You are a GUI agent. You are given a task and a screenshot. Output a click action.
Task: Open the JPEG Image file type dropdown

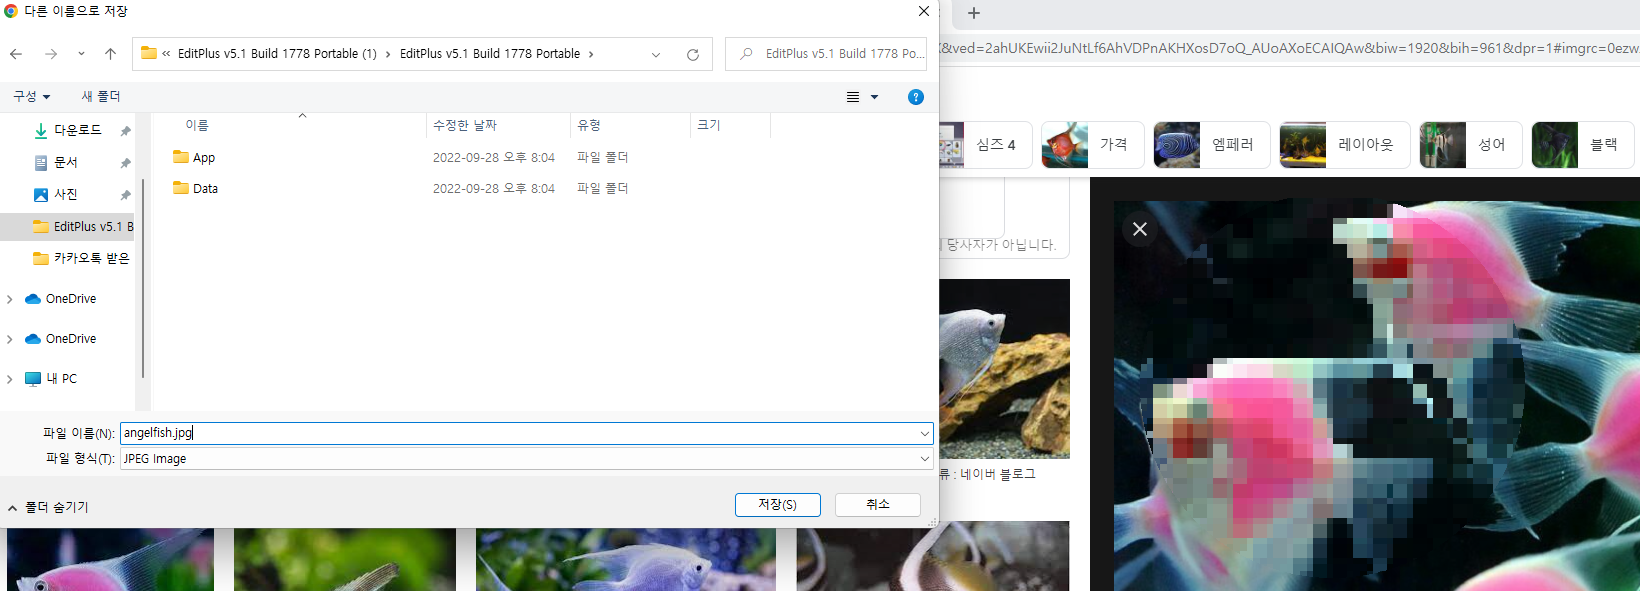[527, 459]
